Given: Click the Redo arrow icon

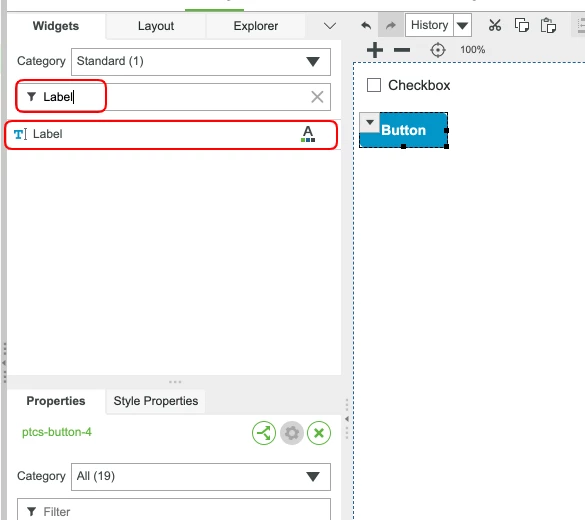Looking at the screenshot, I should coord(391,25).
